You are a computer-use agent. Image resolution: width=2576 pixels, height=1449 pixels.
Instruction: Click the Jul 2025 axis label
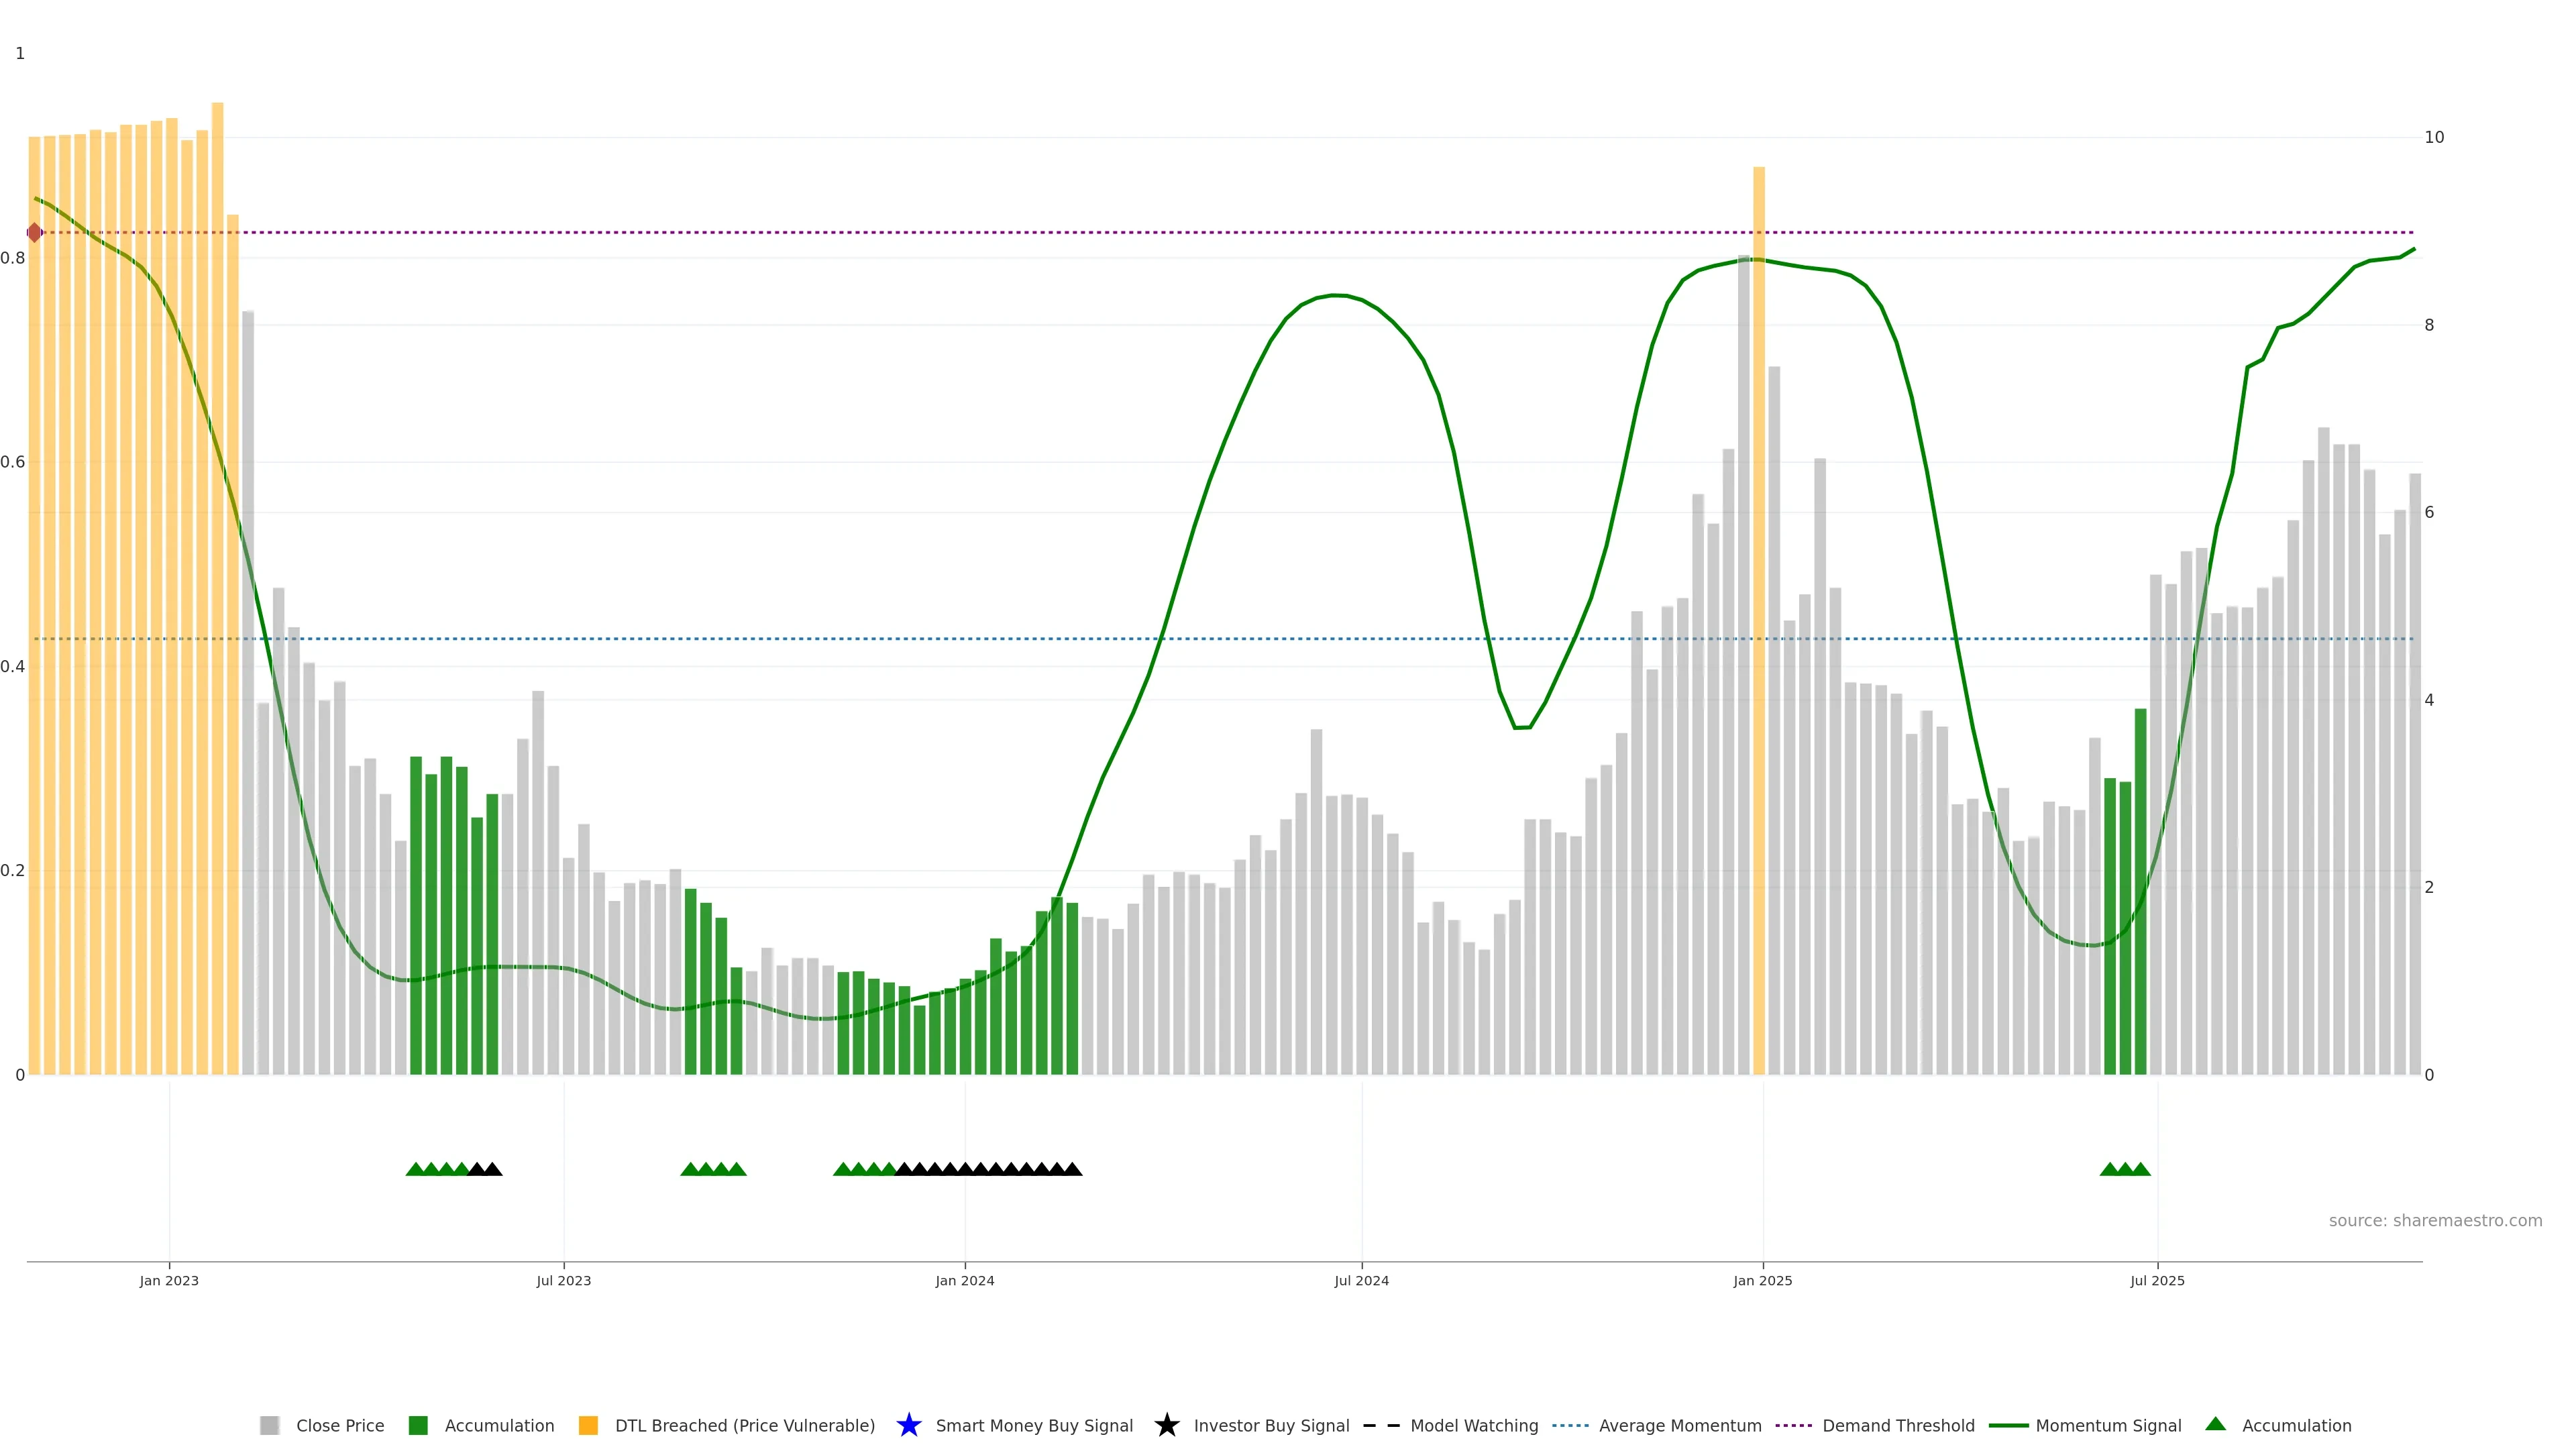click(x=2157, y=1280)
